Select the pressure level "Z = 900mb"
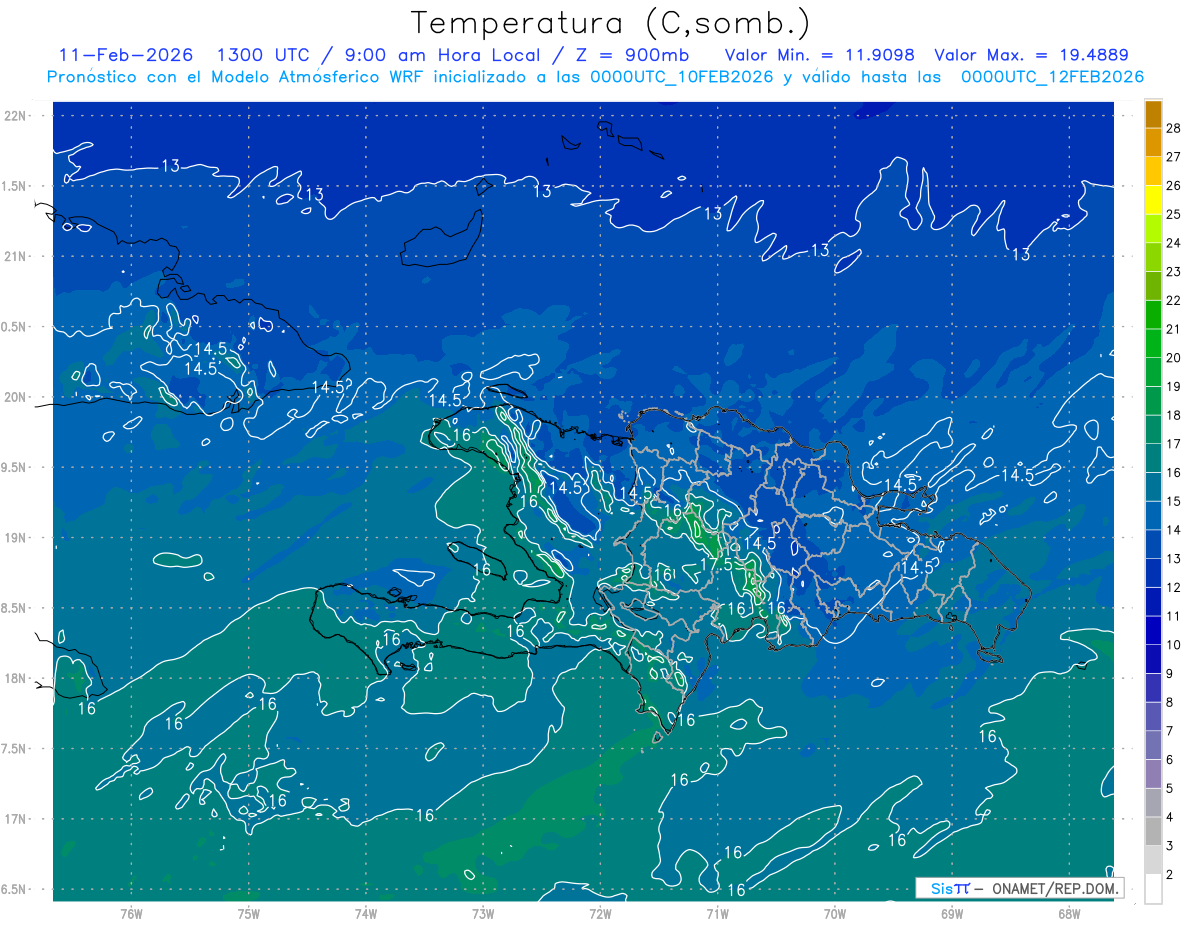The height and width of the screenshot is (927, 1200). click(x=634, y=55)
